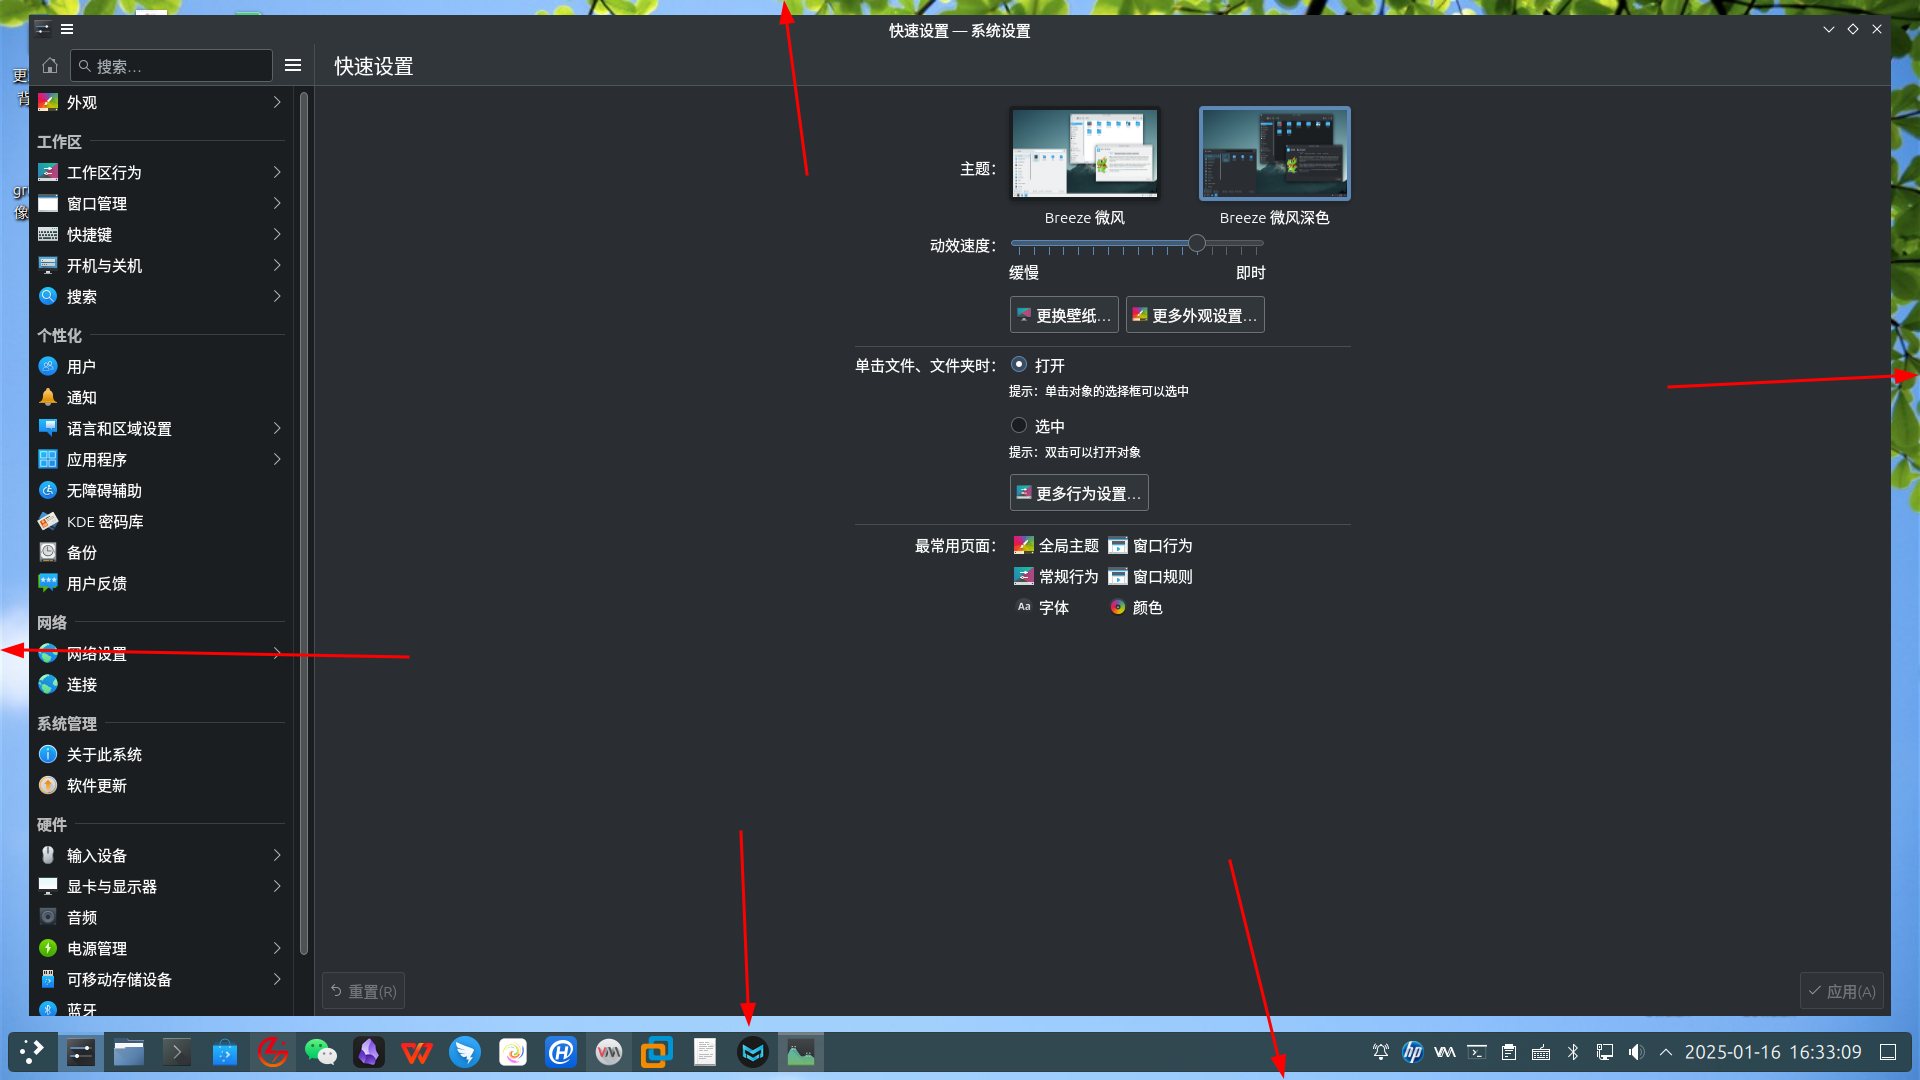Screen dimensions: 1920x1080
Task: Expand the 工作区行为 category
Action: (x=161, y=173)
